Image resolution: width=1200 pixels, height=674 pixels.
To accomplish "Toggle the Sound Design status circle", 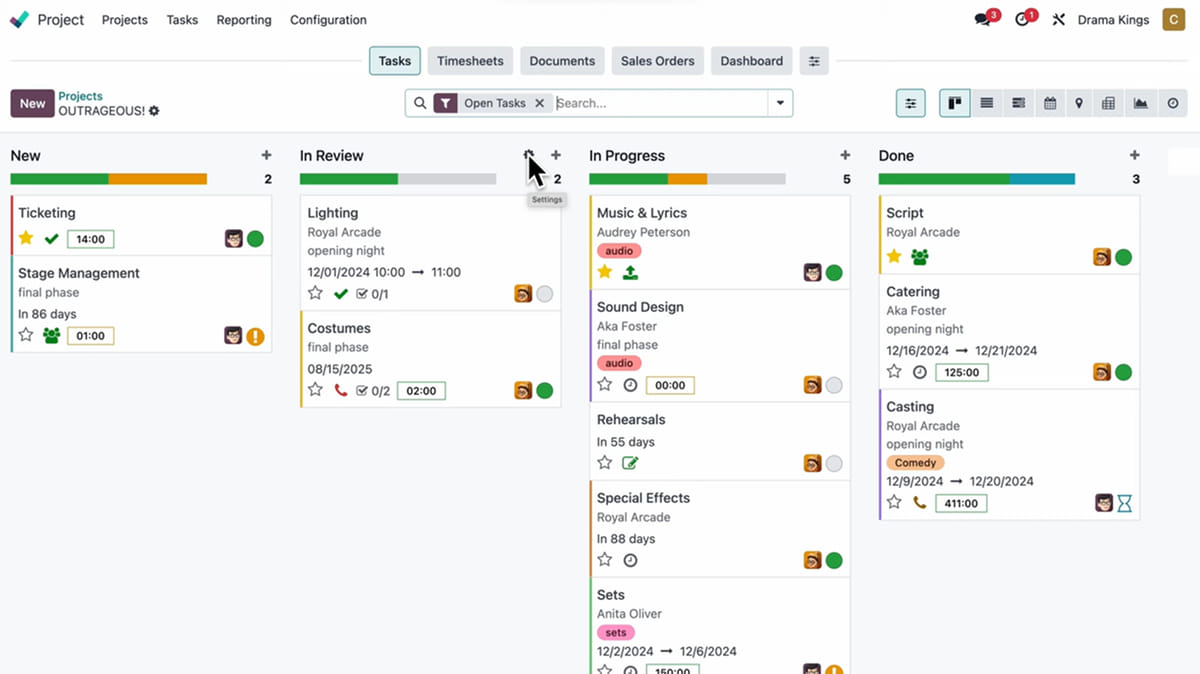I will click(x=834, y=385).
